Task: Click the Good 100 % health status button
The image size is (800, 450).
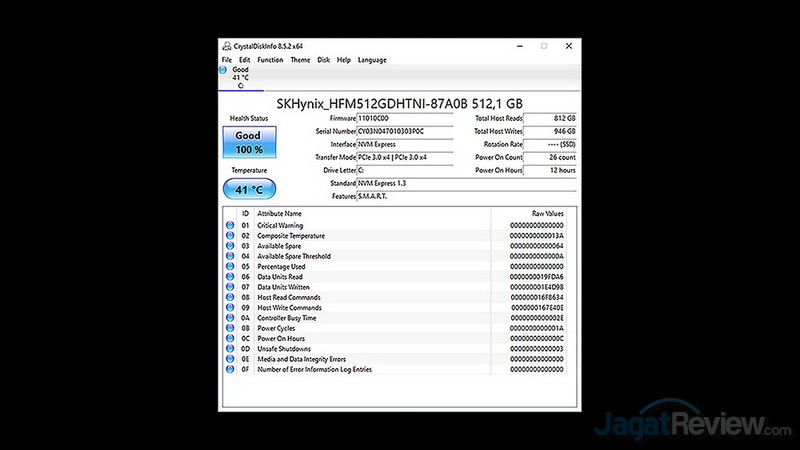Action: (248, 142)
